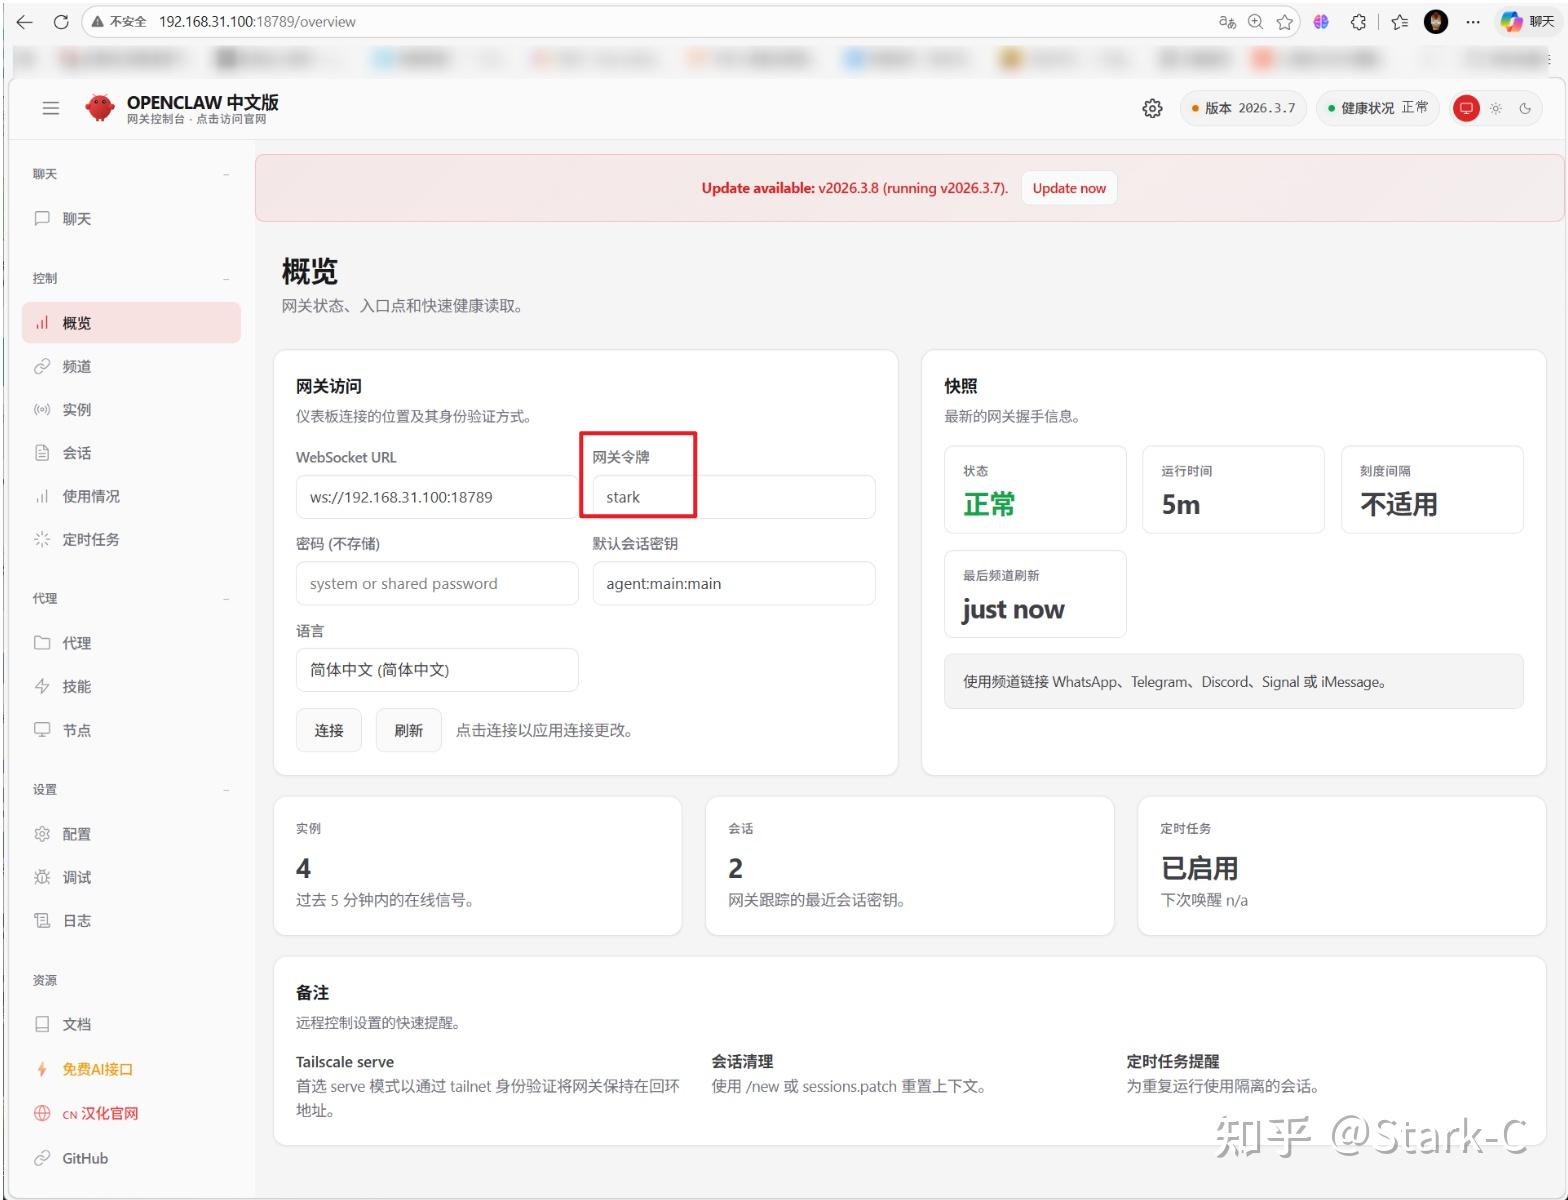Image resolution: width=1568 pixels, height=1200 pixels.
Task: Click the Update now button
Action: click(x=1069, y=188)
